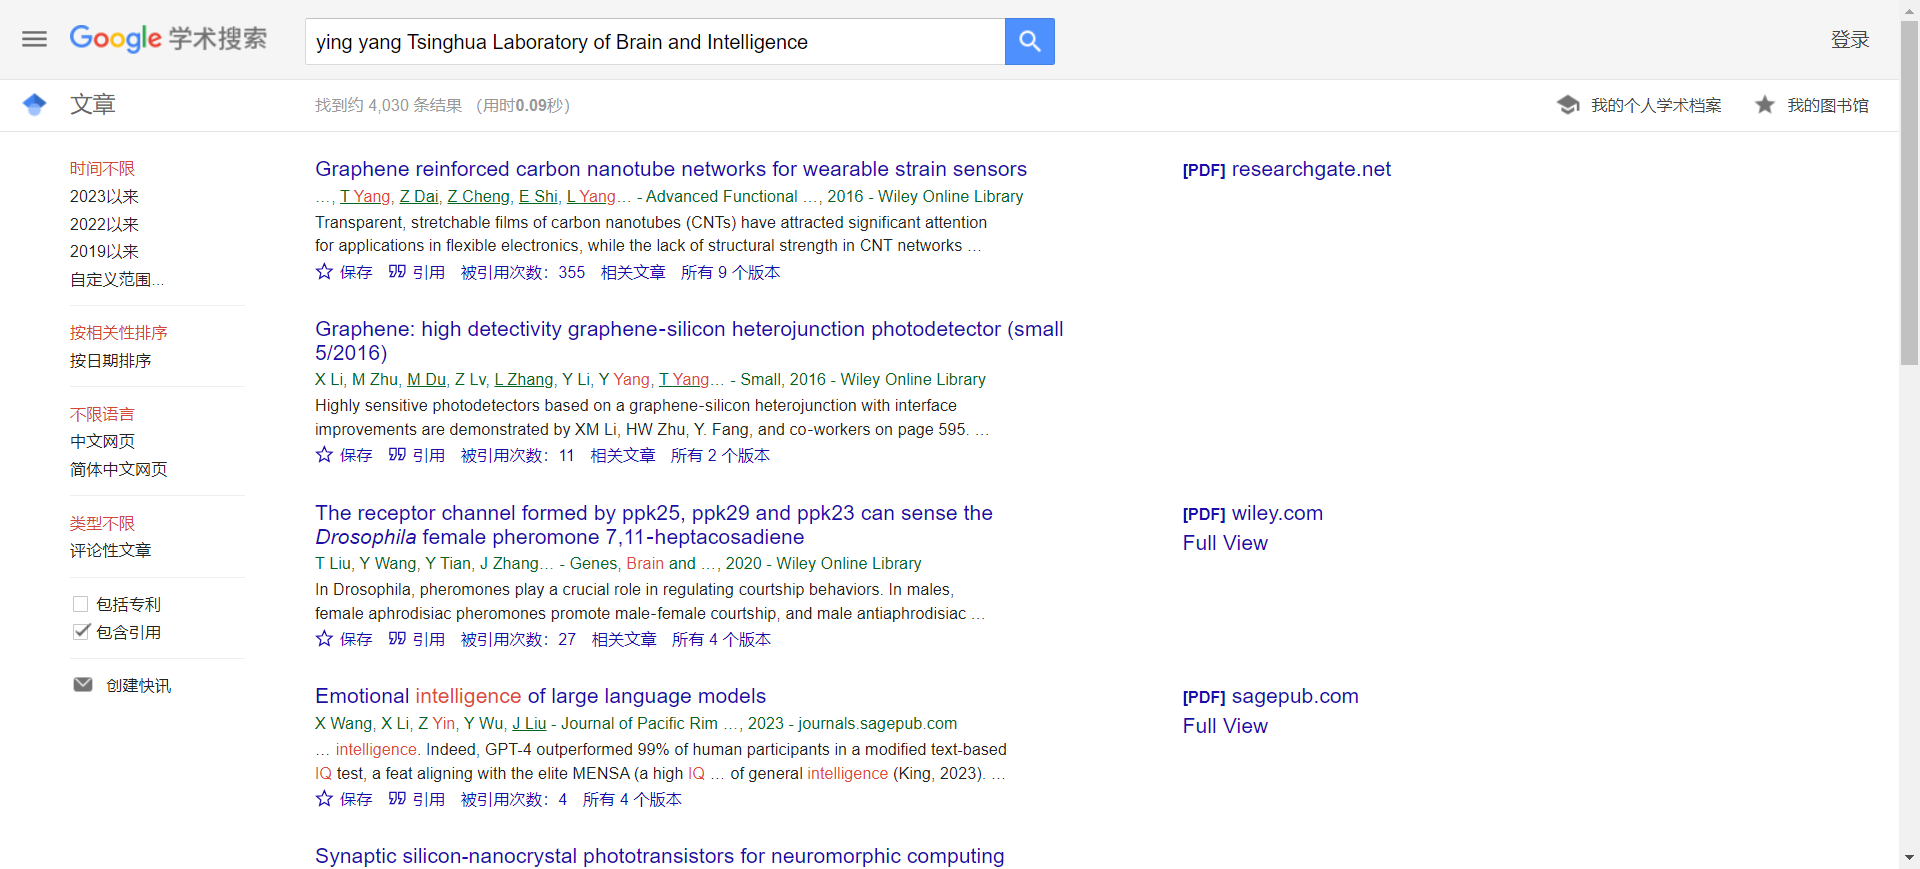Open related articles for Drosophila paper
Screen dimensions: 1920x869
(x=624, y=639)
